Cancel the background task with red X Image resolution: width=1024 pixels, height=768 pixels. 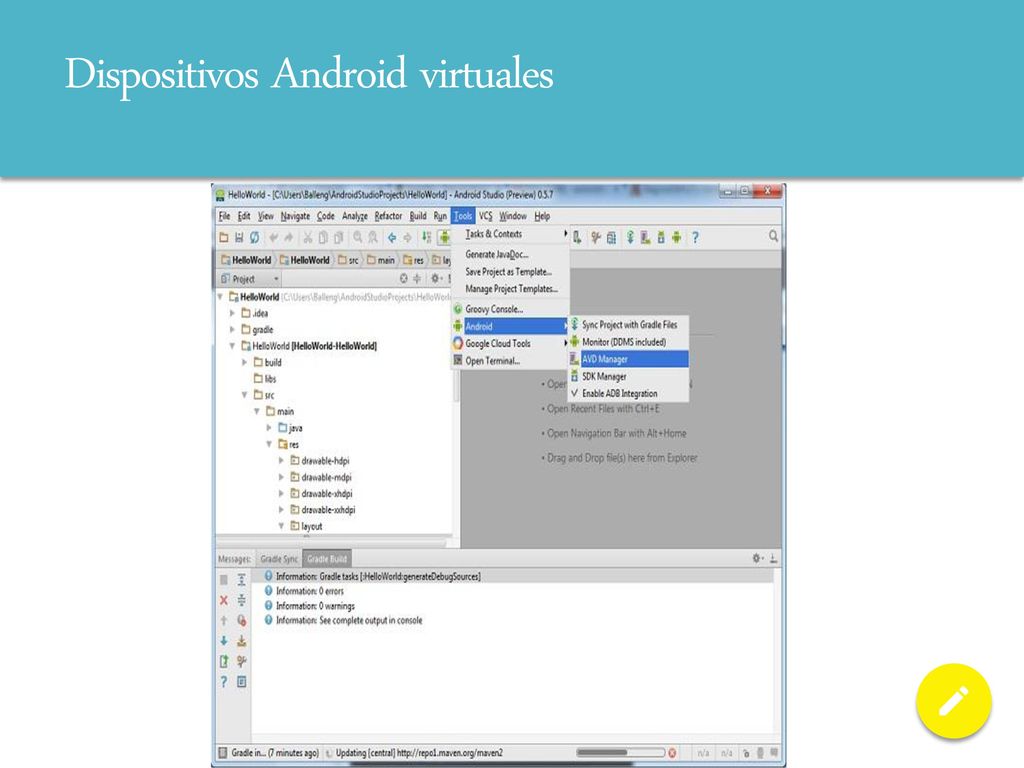(672, 753)
